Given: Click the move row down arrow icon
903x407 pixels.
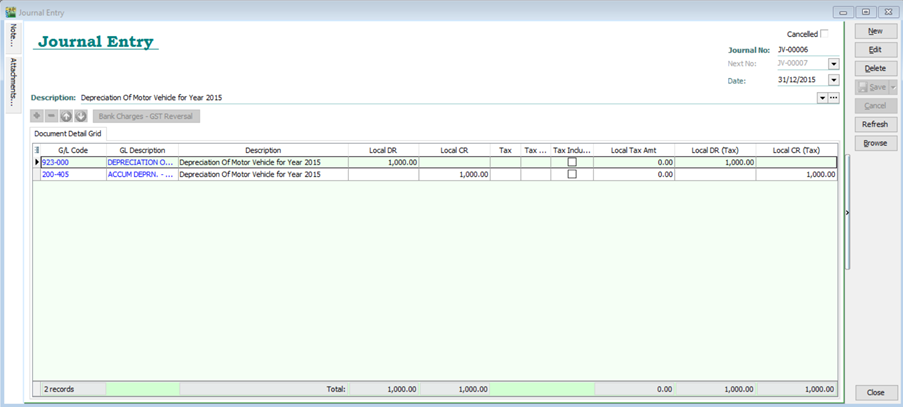Looking at the screenshot, I should tap(81, 116).
